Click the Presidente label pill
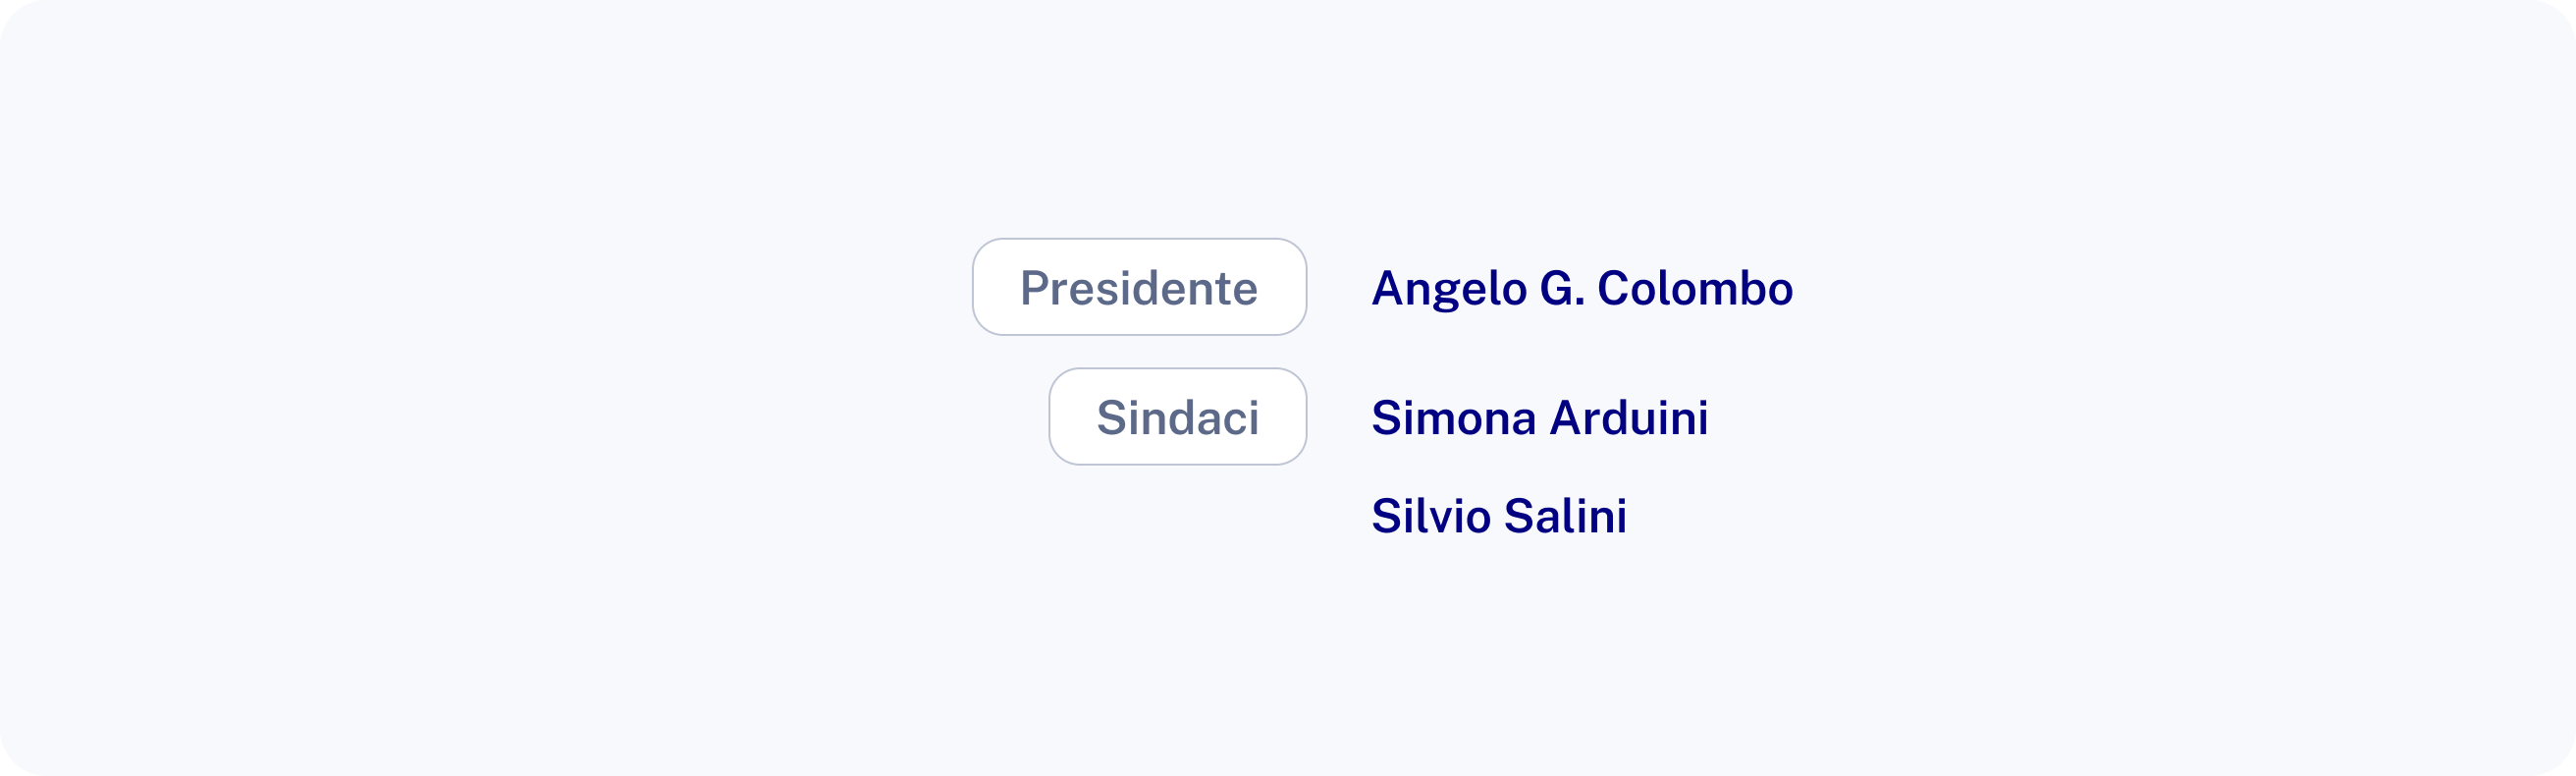2576x776 pixels. click(1139, 287)
